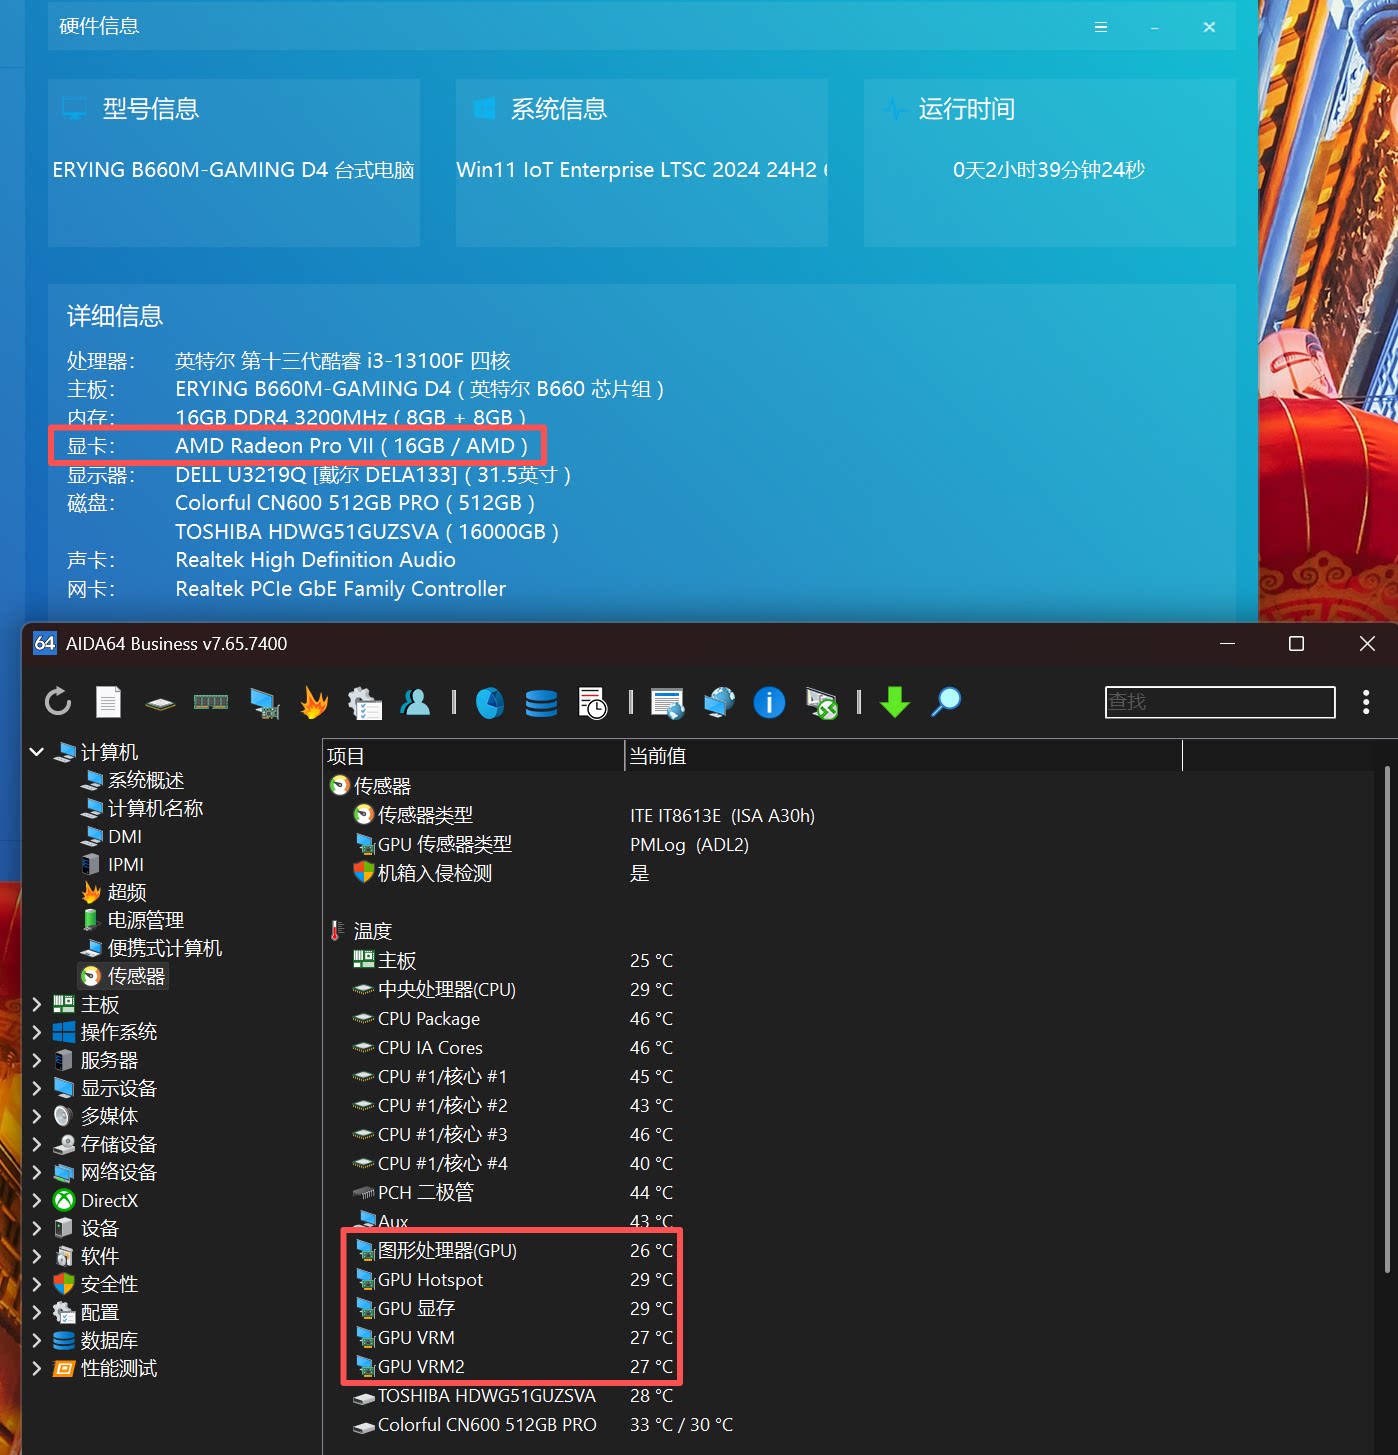Expand the 主板 tree node
The image size is (1398, 1455).
(37, 1004)
